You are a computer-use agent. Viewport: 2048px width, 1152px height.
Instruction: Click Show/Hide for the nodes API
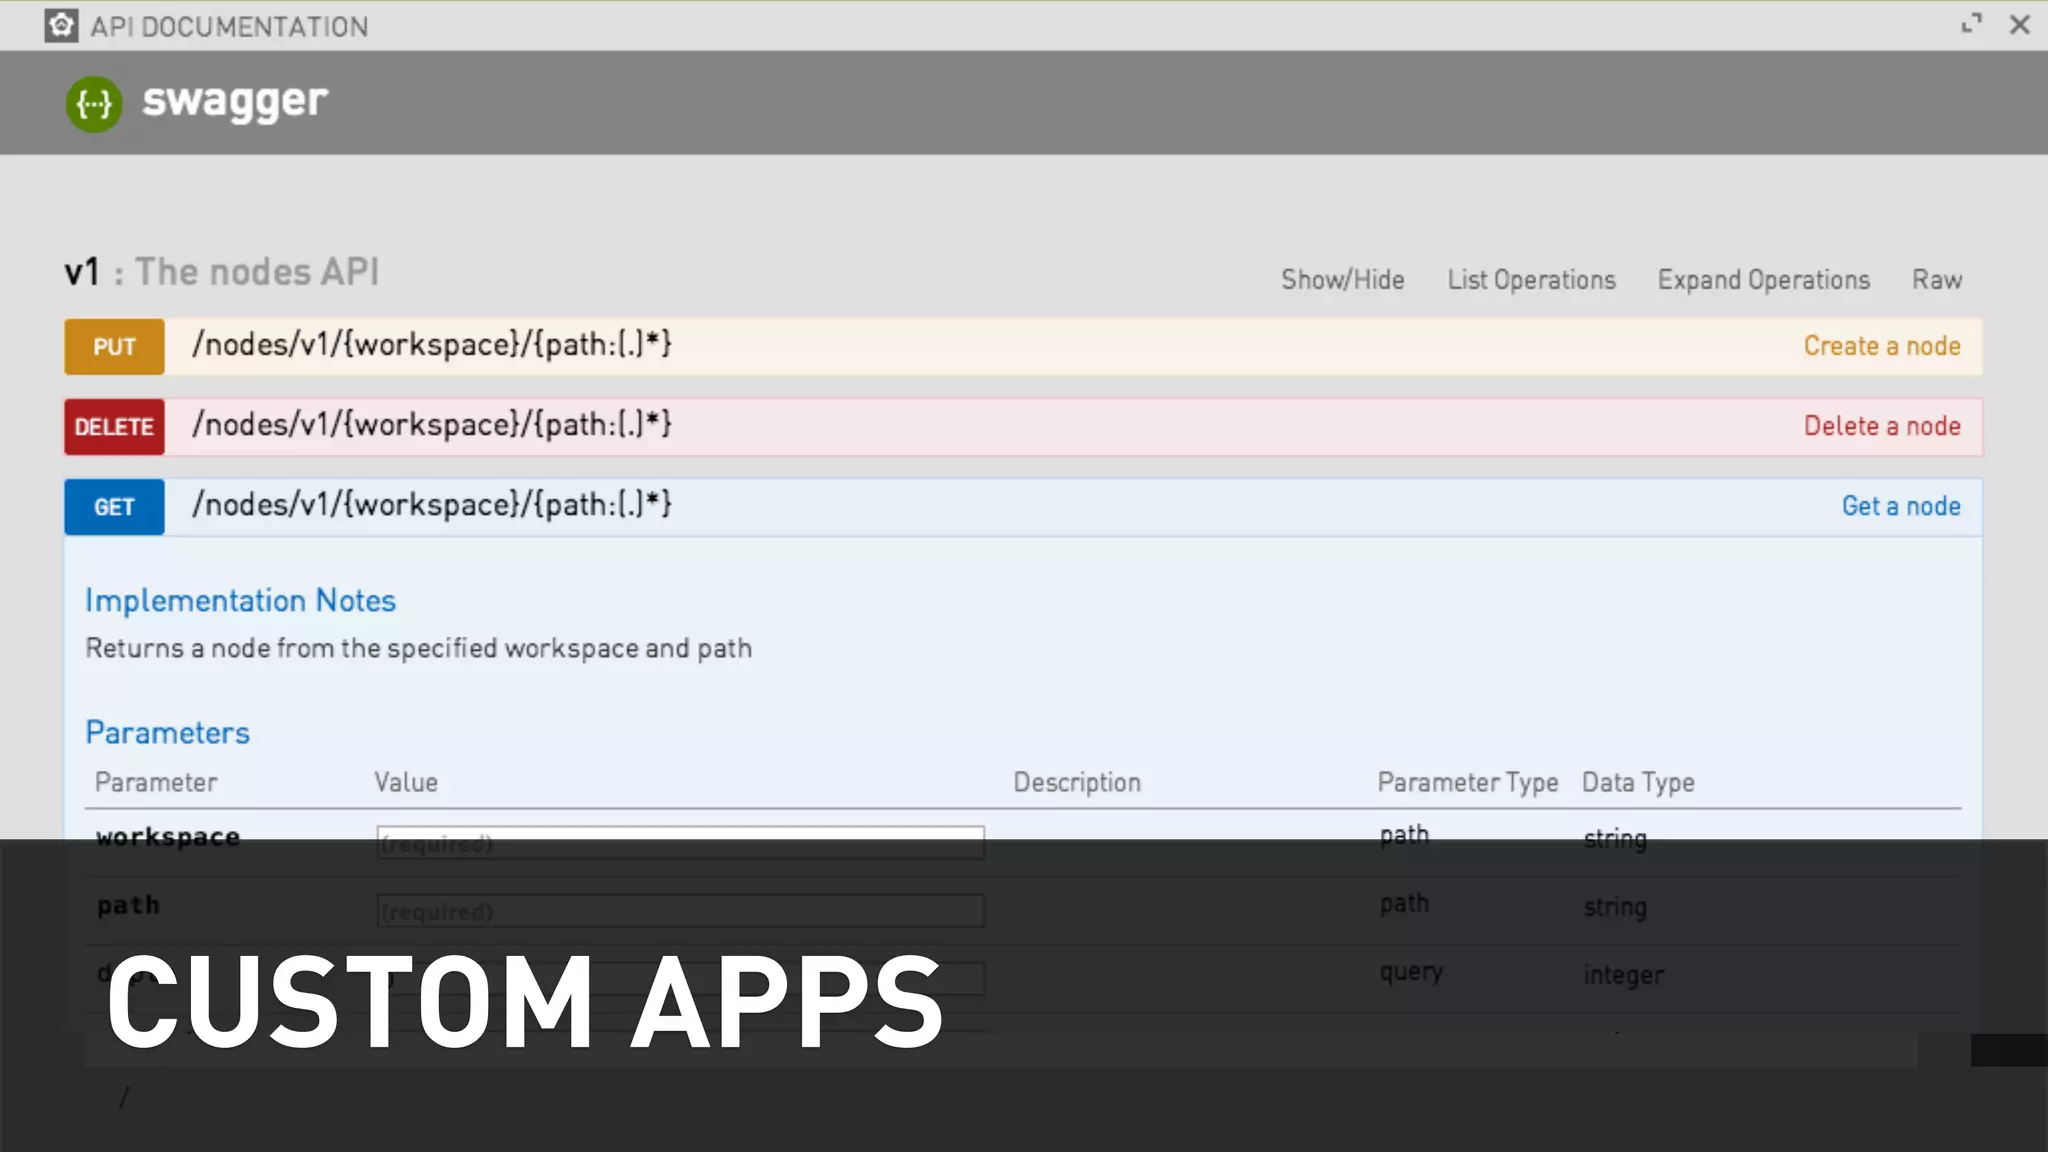click(1343, 280)
